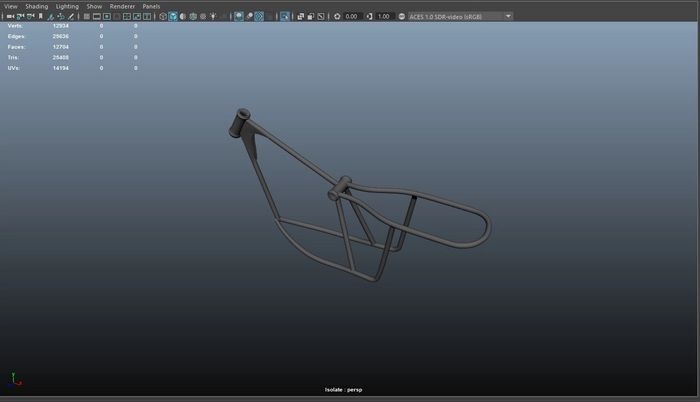Viewport: 700px width, 402px height.
Task: Click the wireframe cube icon
Action: click(x=163, y=17)
